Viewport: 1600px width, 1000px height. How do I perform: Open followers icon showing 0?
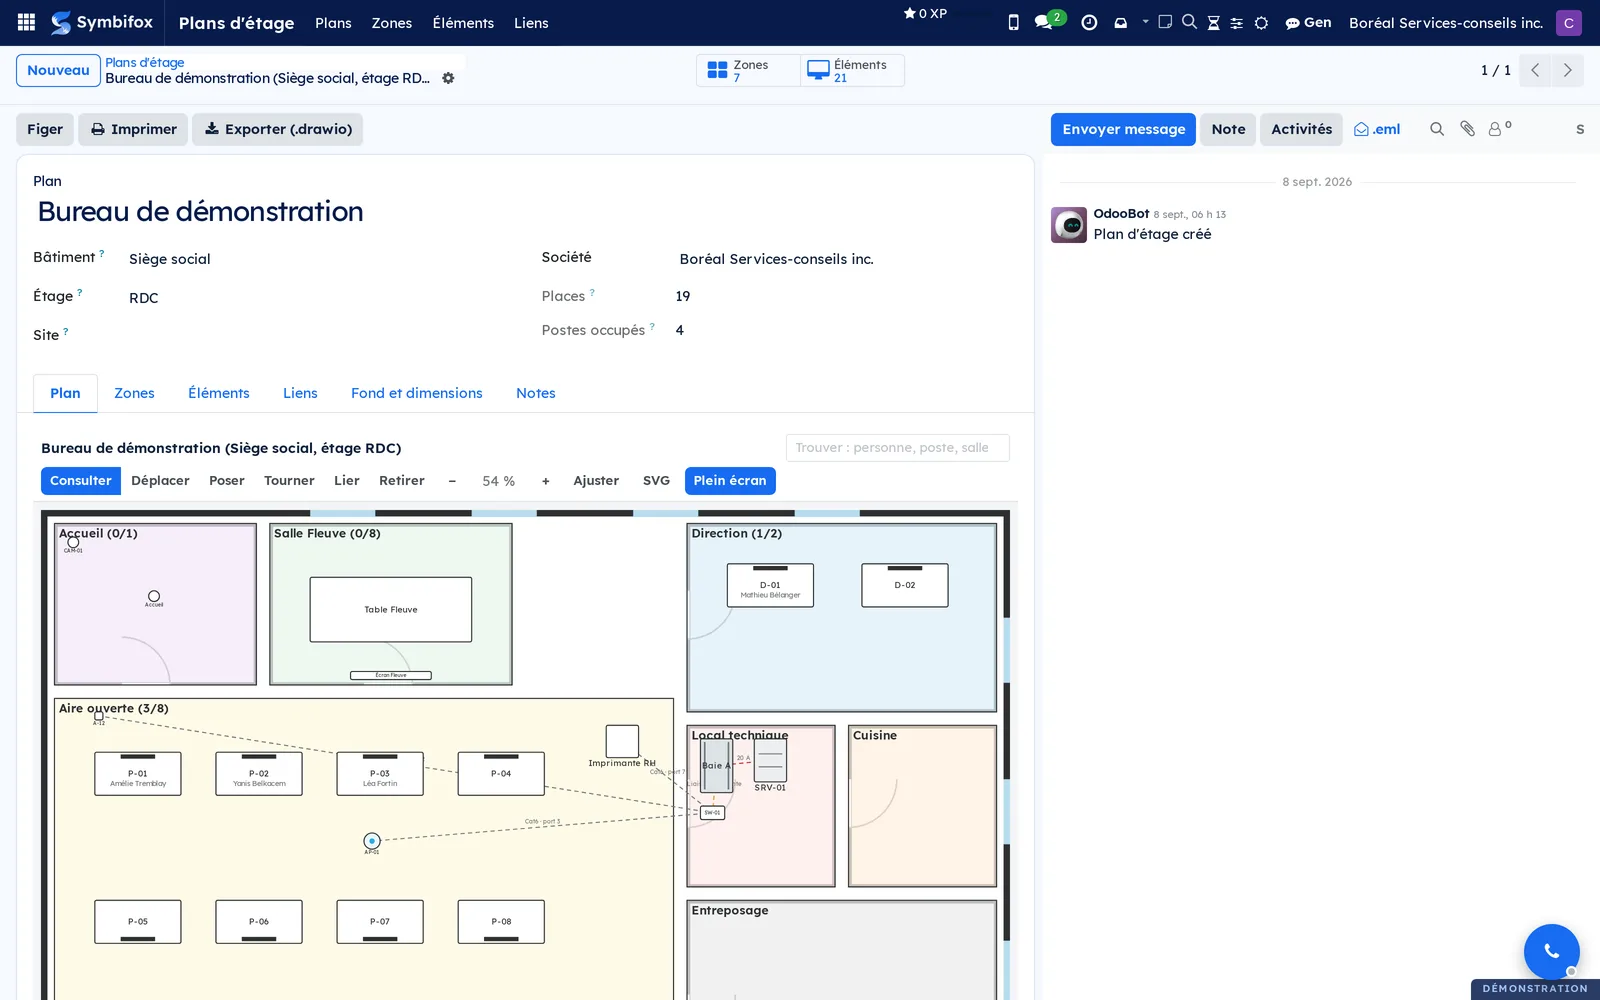tap(1499, 128)
